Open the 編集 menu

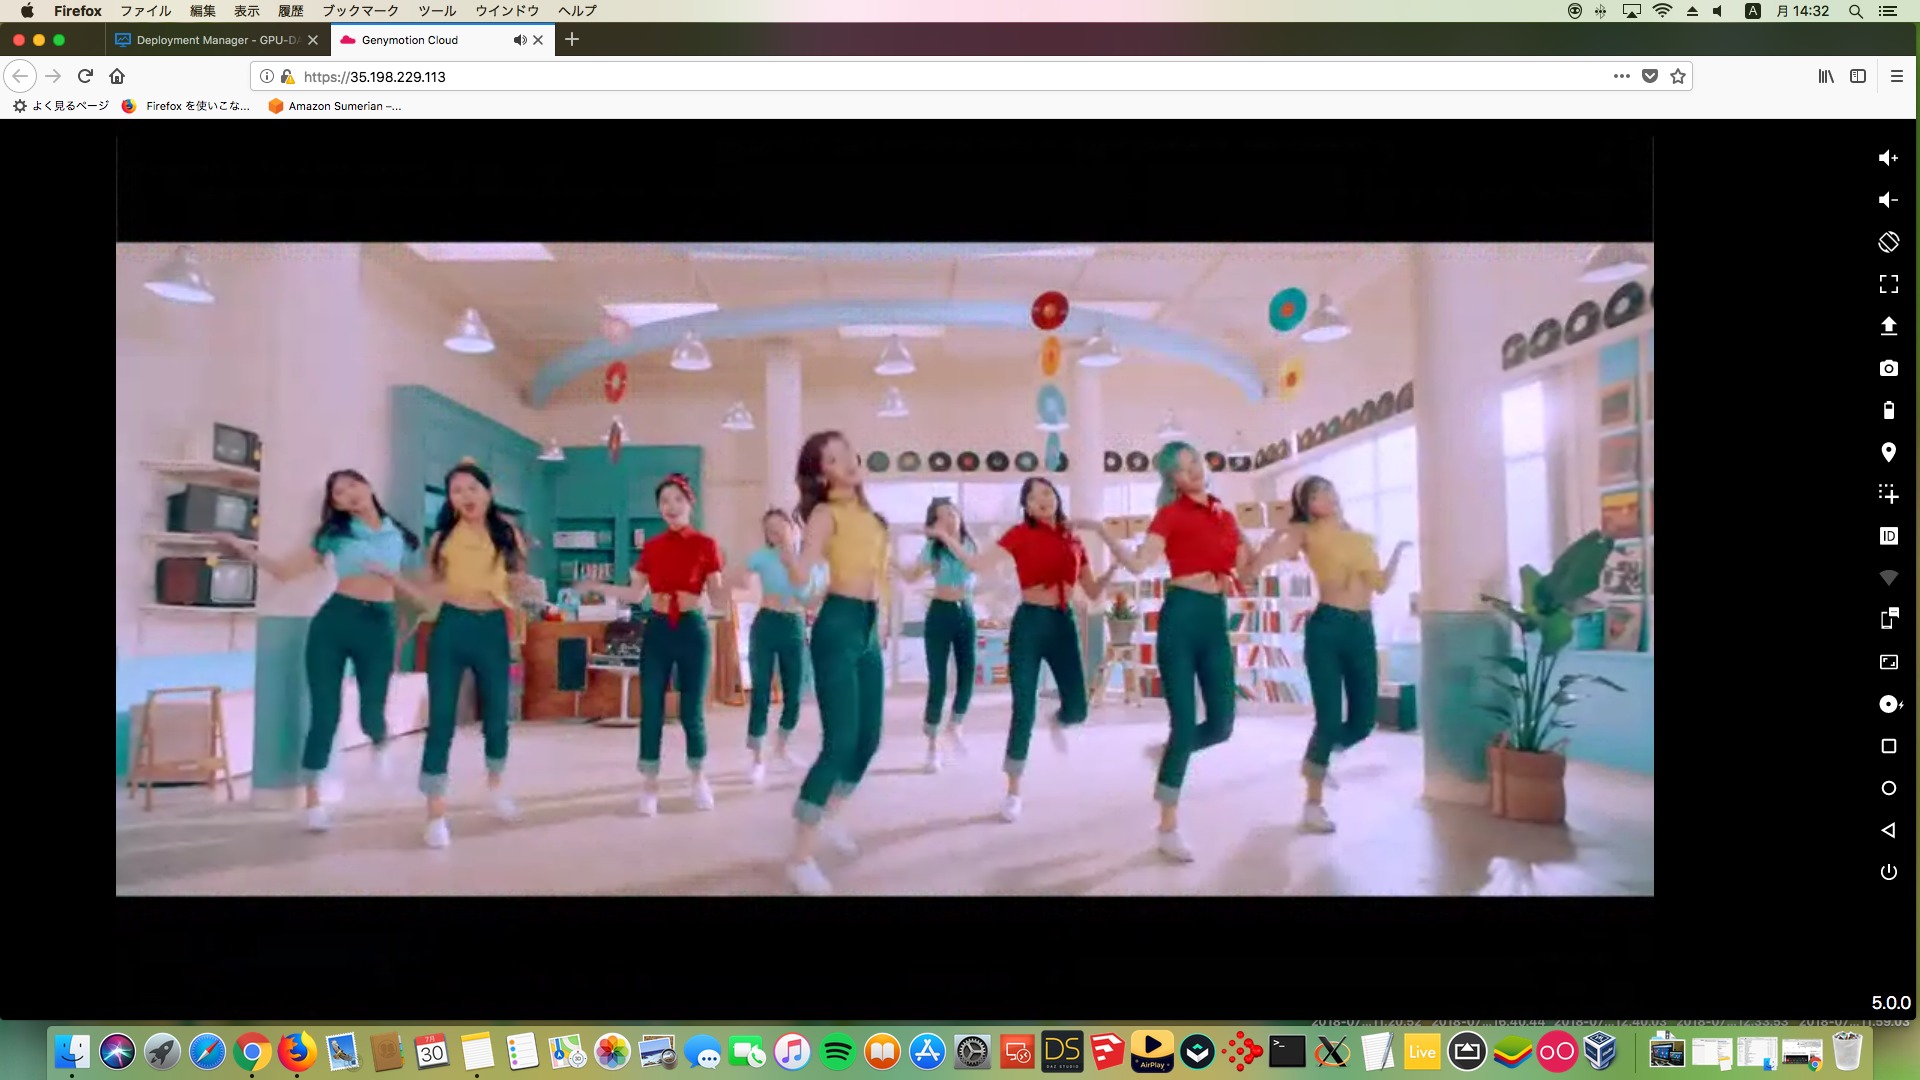(x=203, y=11)
